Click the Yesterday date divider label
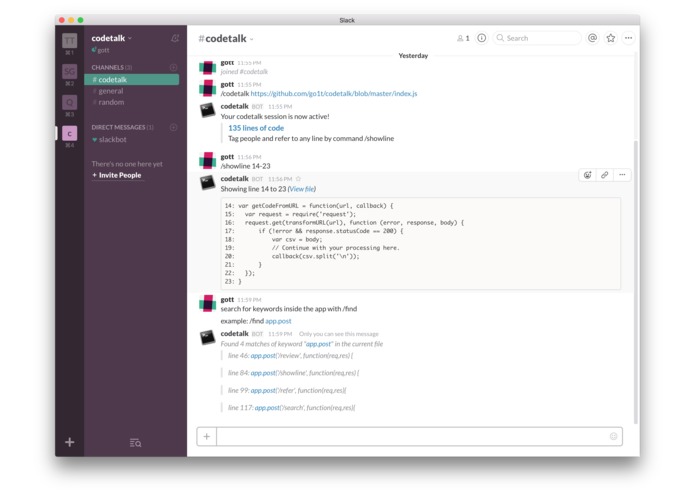 pos(413,55)
